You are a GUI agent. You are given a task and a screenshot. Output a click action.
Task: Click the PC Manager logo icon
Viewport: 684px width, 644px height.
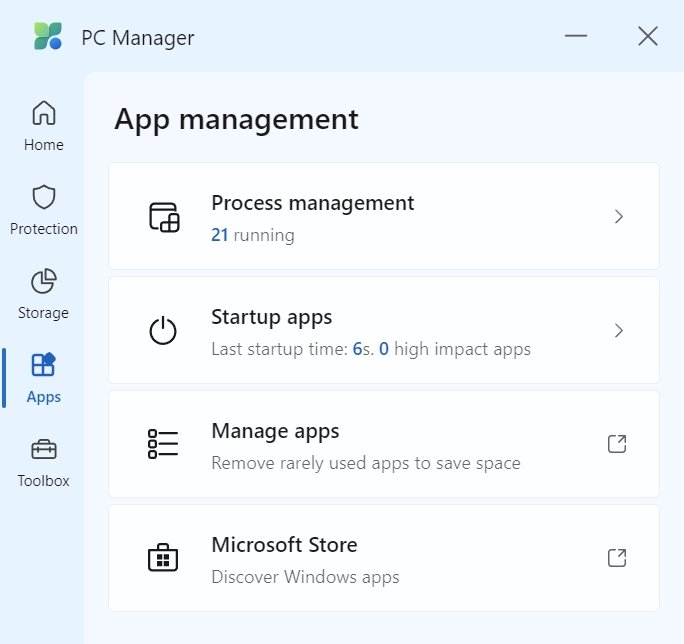click(x=48, y=36)
